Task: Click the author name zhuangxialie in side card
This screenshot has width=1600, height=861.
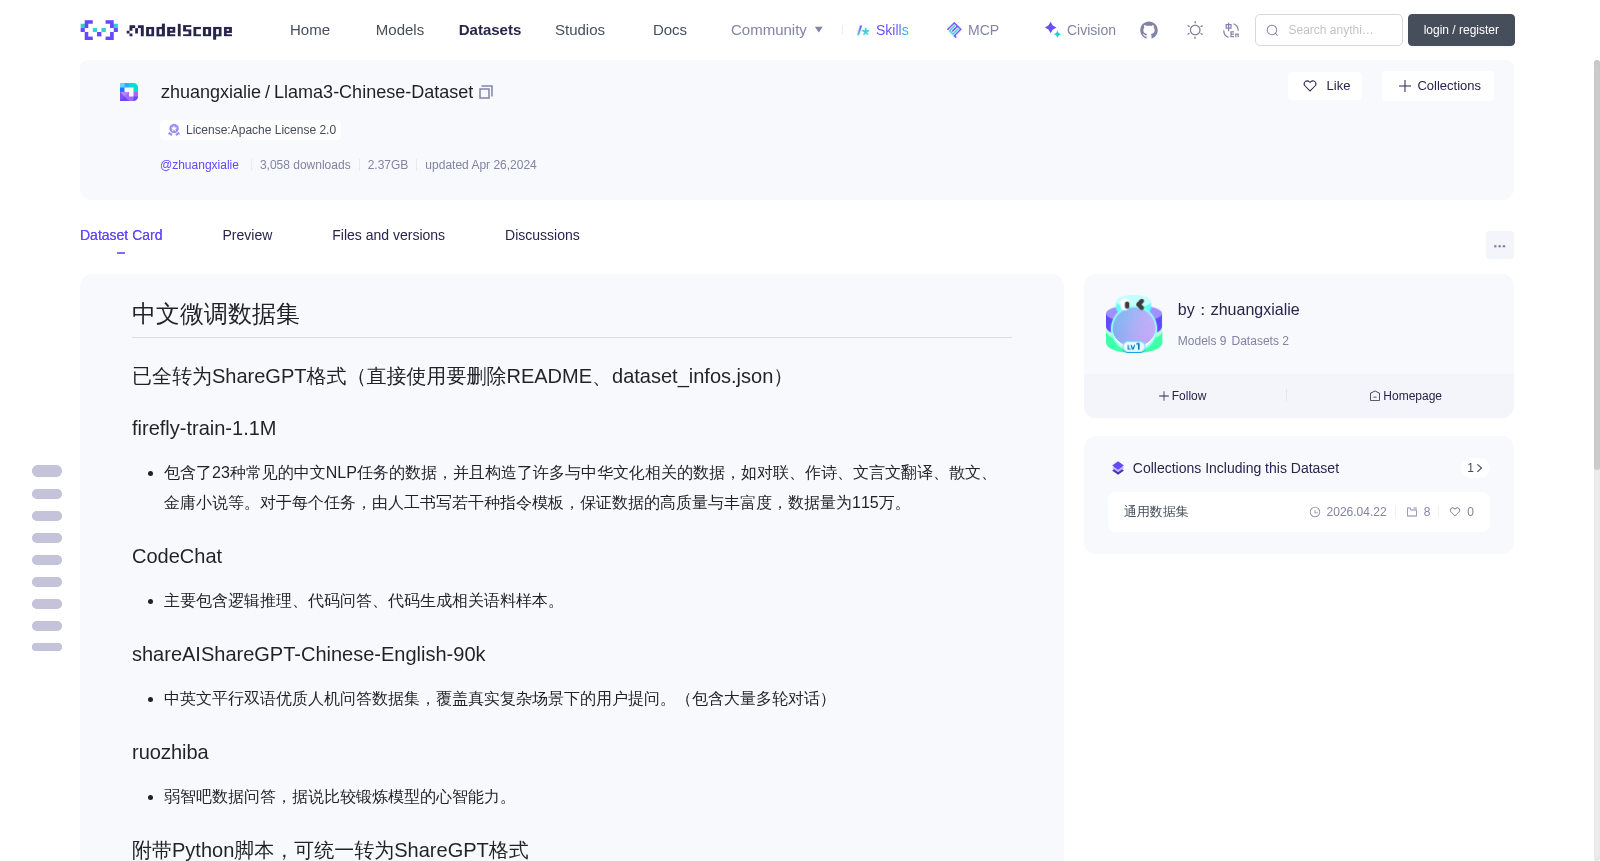Action: coord(1255,310)
